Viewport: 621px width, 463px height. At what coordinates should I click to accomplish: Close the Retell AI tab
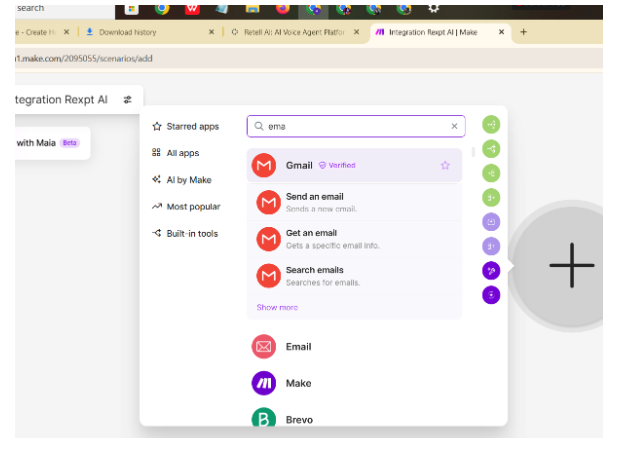point(356,32)
